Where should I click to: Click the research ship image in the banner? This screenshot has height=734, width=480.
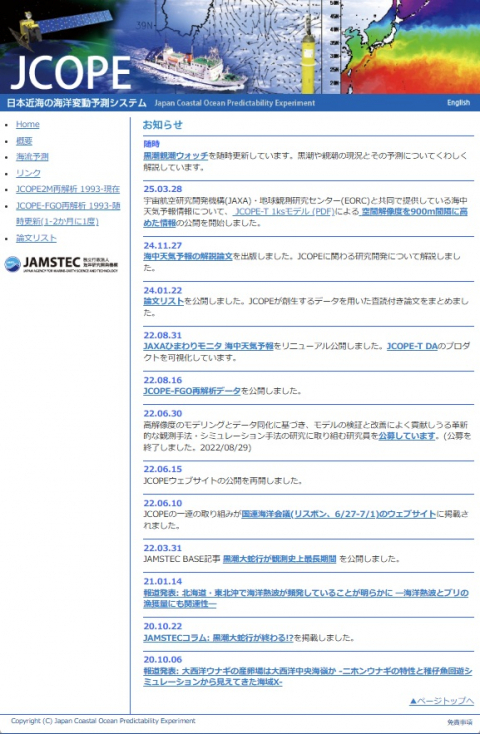coord(188,66)
